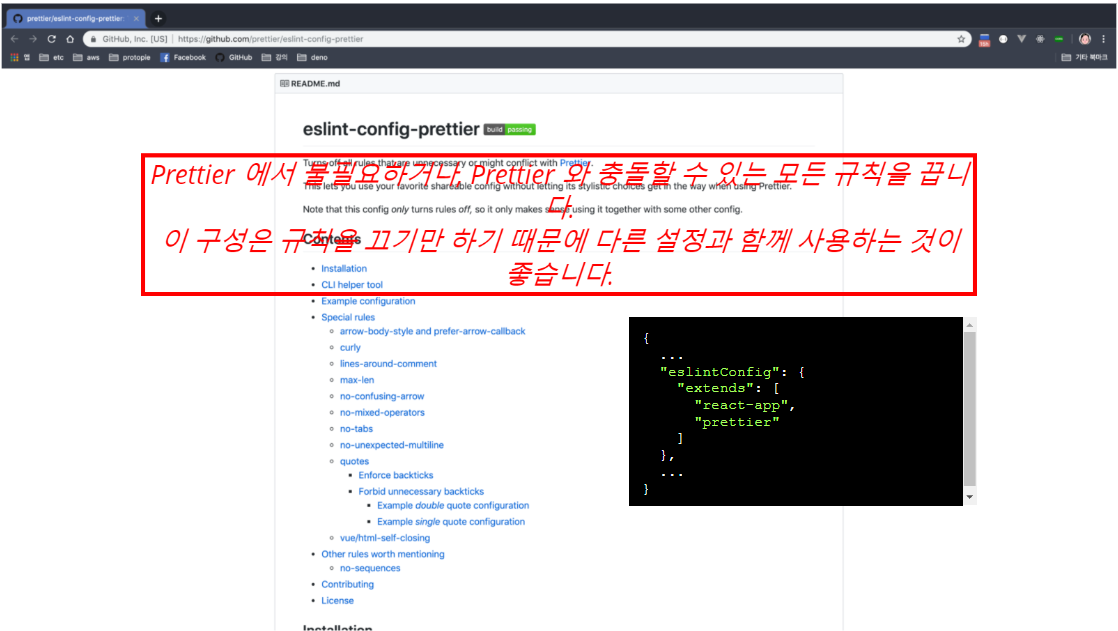
Task: Jump to the Example configuration section
Action: [368, 301]
